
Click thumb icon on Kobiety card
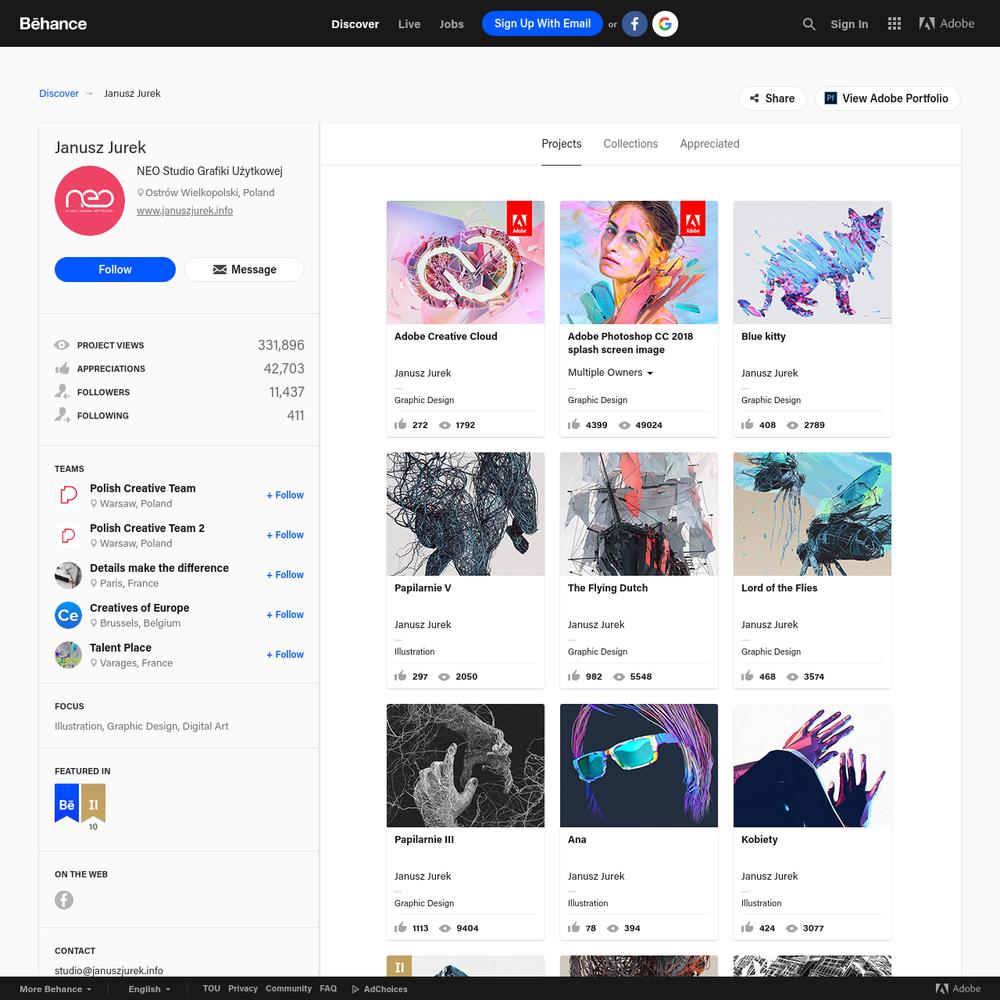coord(747,927)
